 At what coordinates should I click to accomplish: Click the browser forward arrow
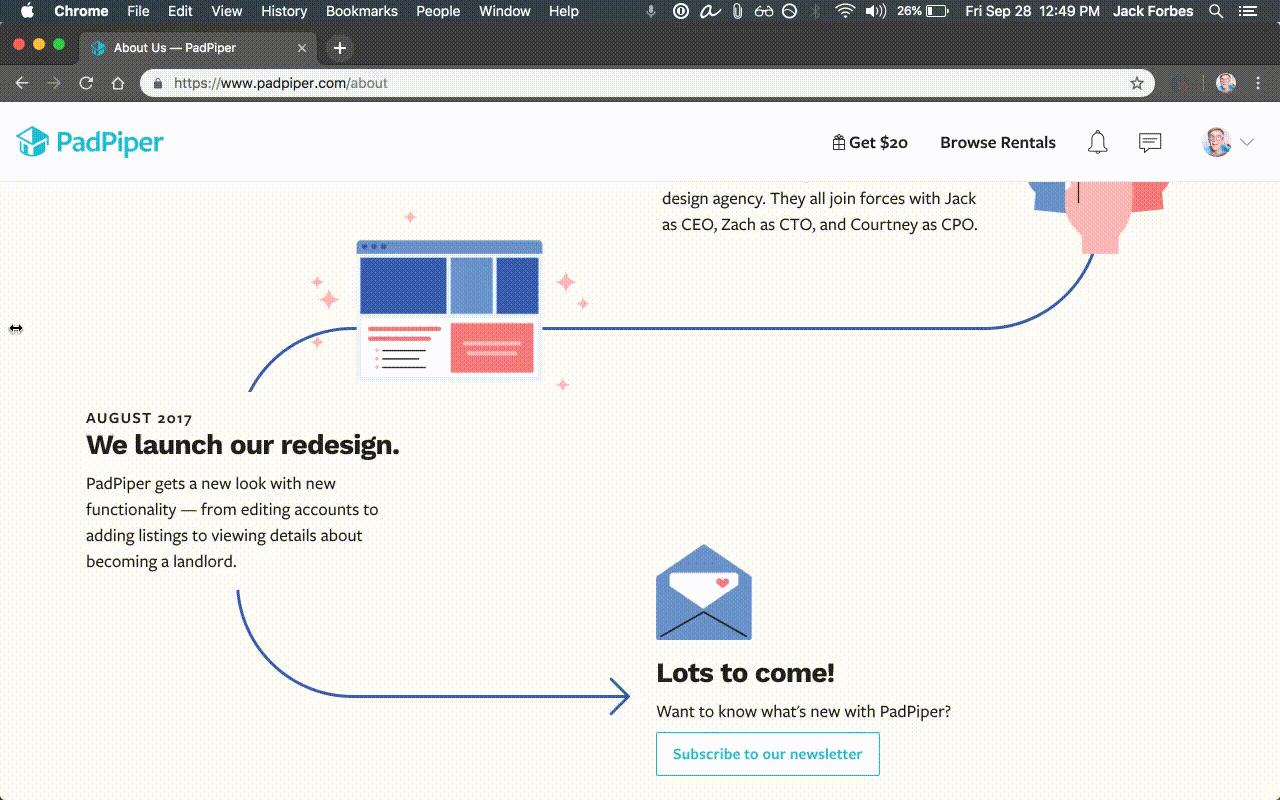tap(54, 83)
